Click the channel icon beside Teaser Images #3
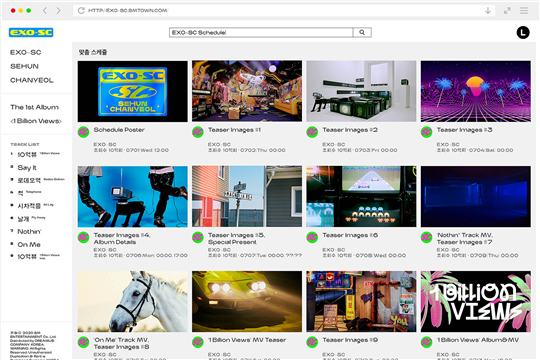 point(426,132)
